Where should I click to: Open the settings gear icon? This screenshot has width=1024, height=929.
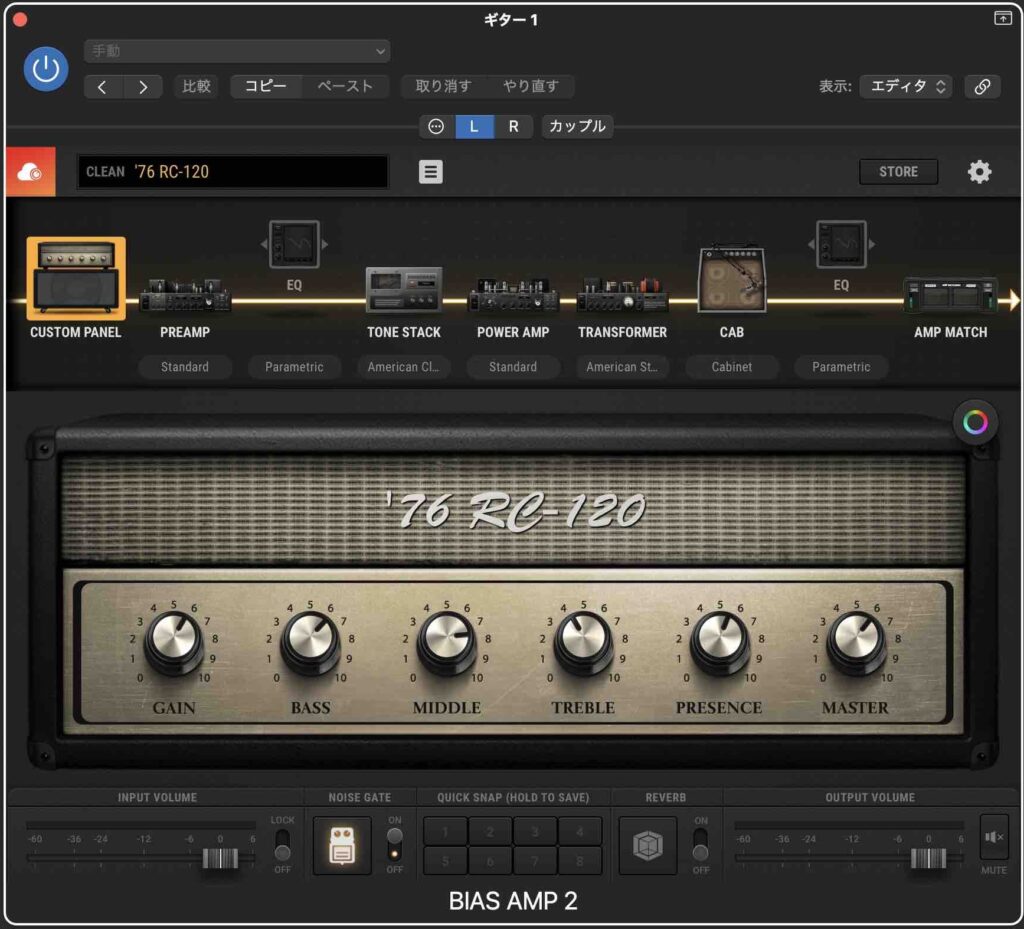979,172
